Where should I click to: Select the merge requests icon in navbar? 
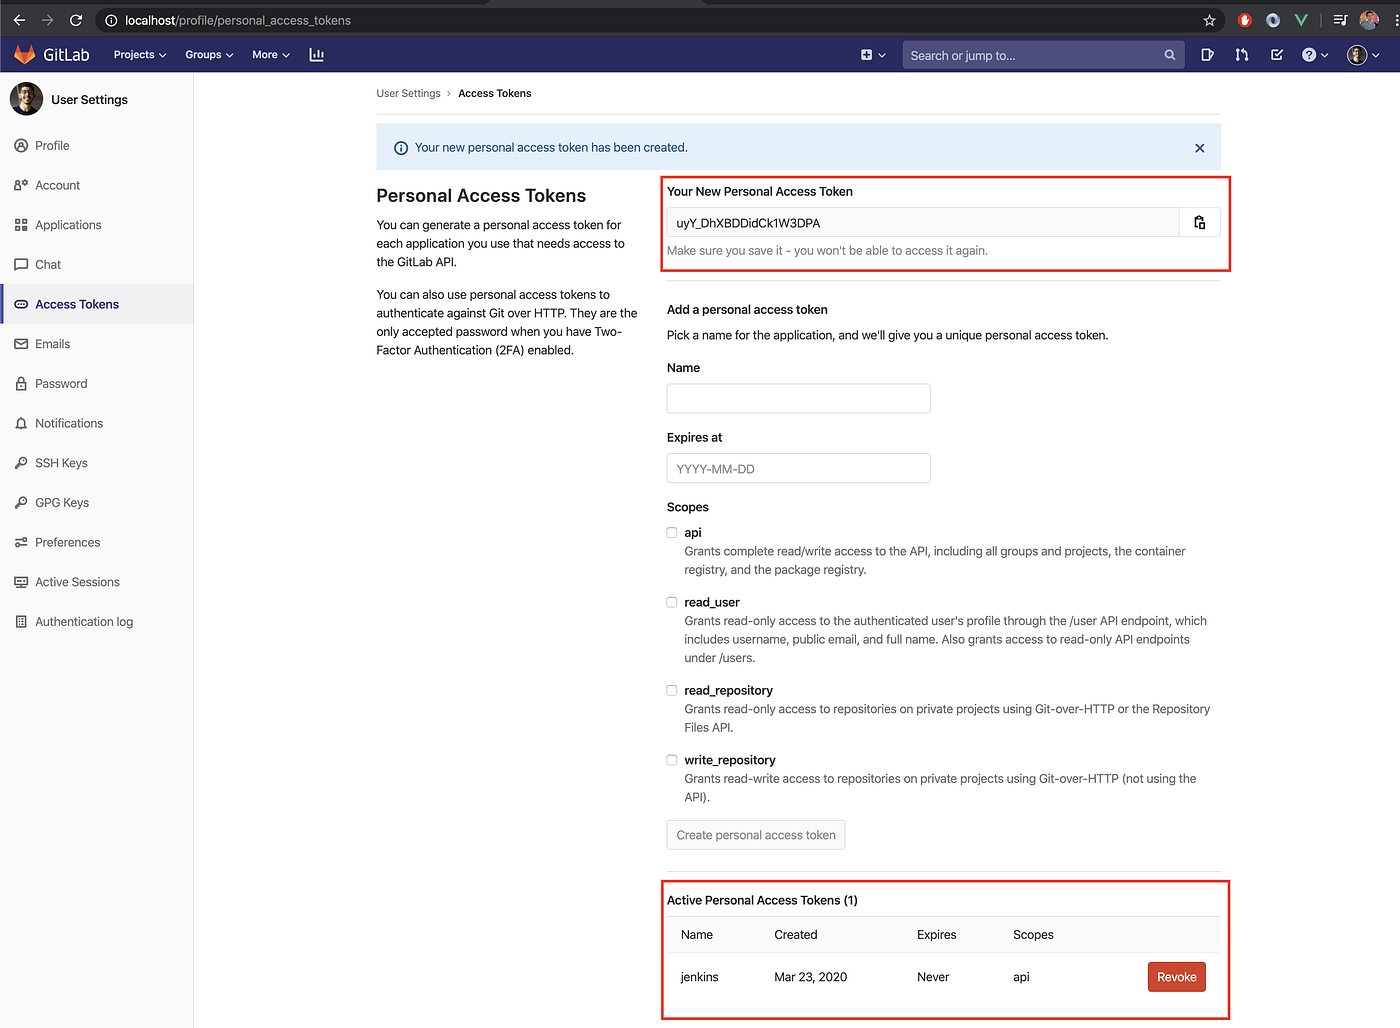(x=1241, y=55)
